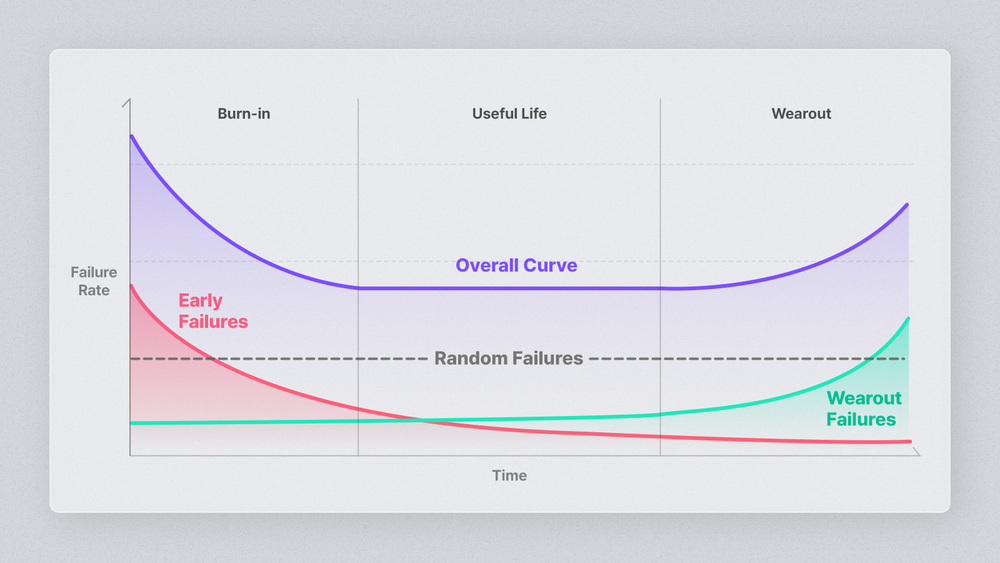Click the purple curve's starting peak at left
Screen dimensions: 1000x563
point(131,136)
